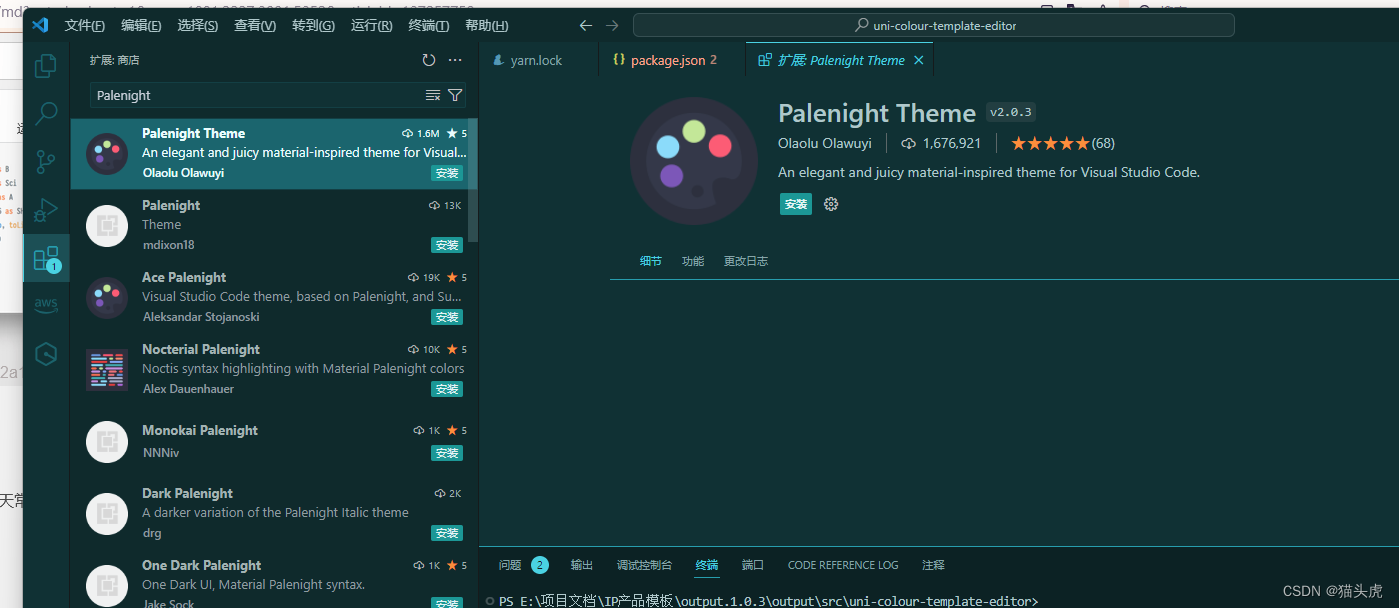Open the Source Control view

coord(46,161)
